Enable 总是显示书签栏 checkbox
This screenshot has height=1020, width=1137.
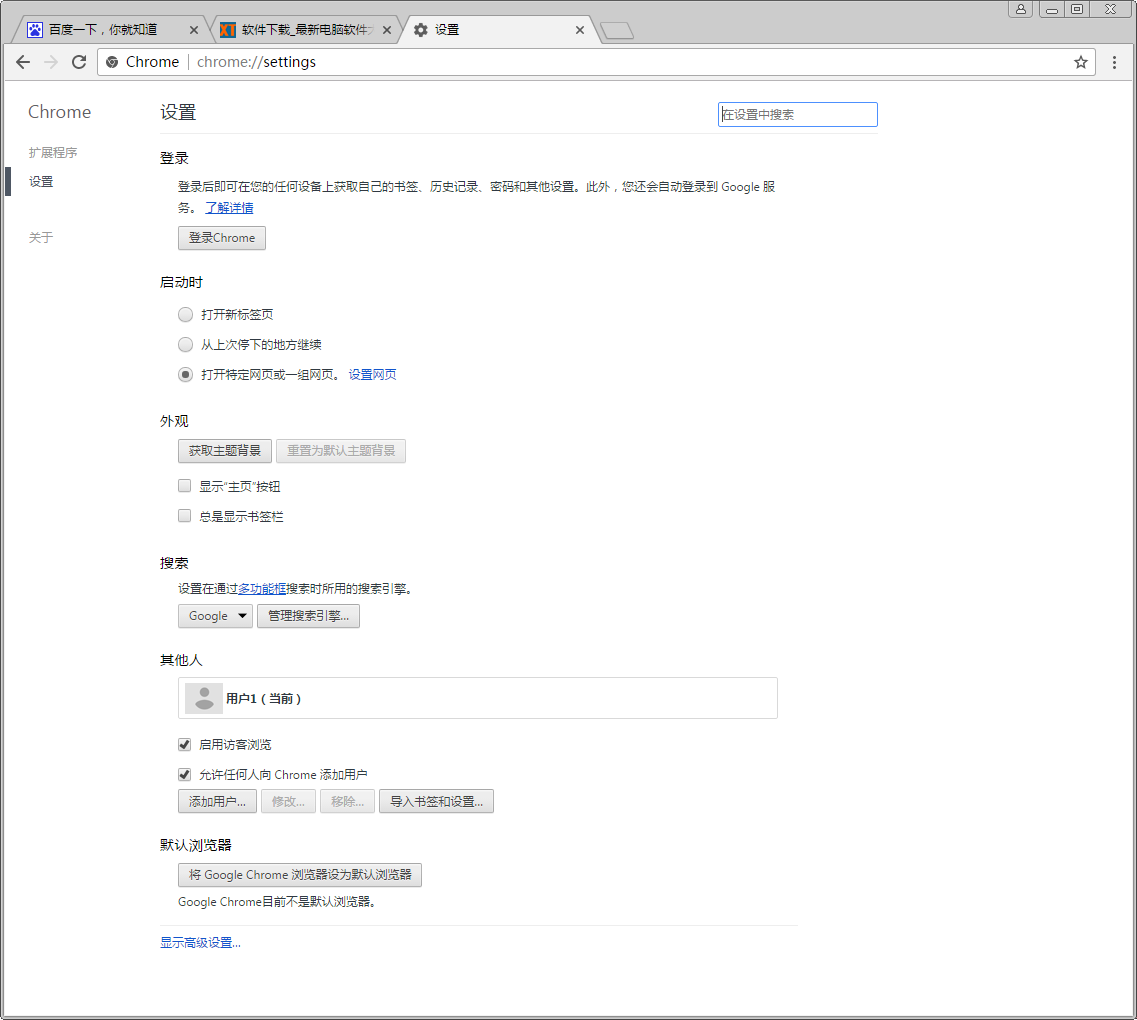185,515
